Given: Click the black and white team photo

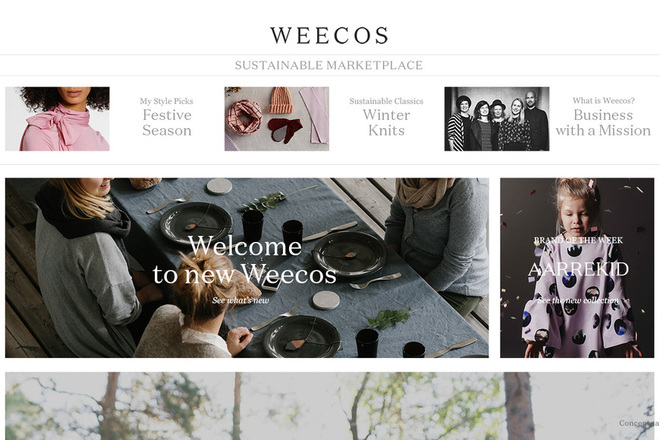Looking at the screenshot, I should pos(497,119).
